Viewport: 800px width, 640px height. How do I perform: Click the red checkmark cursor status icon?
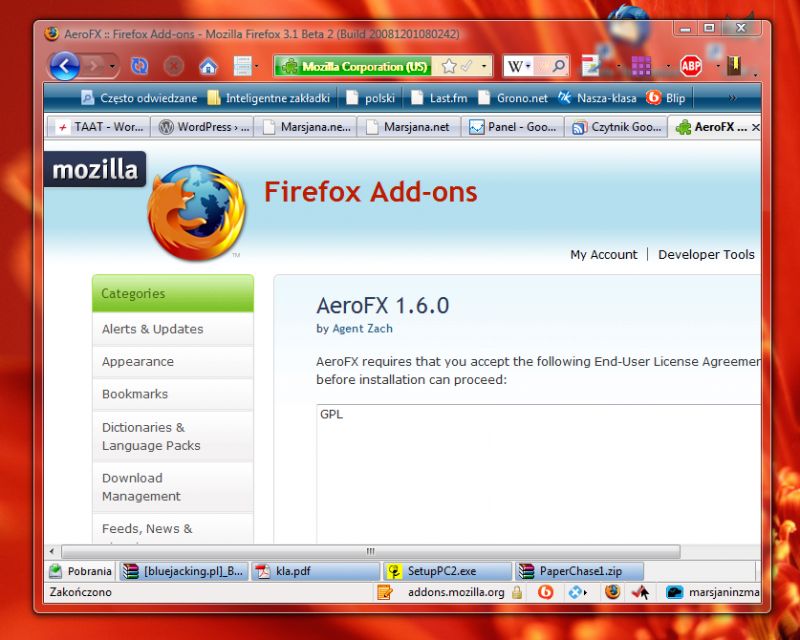coord(640,592)
